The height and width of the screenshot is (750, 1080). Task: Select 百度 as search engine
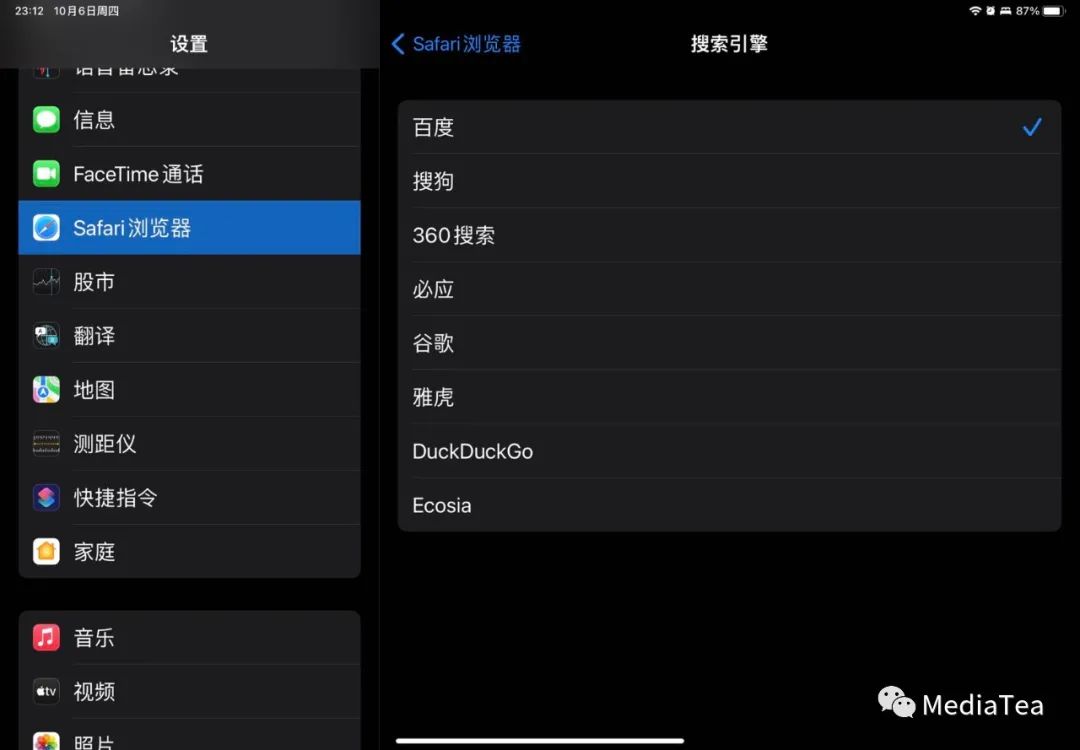[x=729, y=127]
